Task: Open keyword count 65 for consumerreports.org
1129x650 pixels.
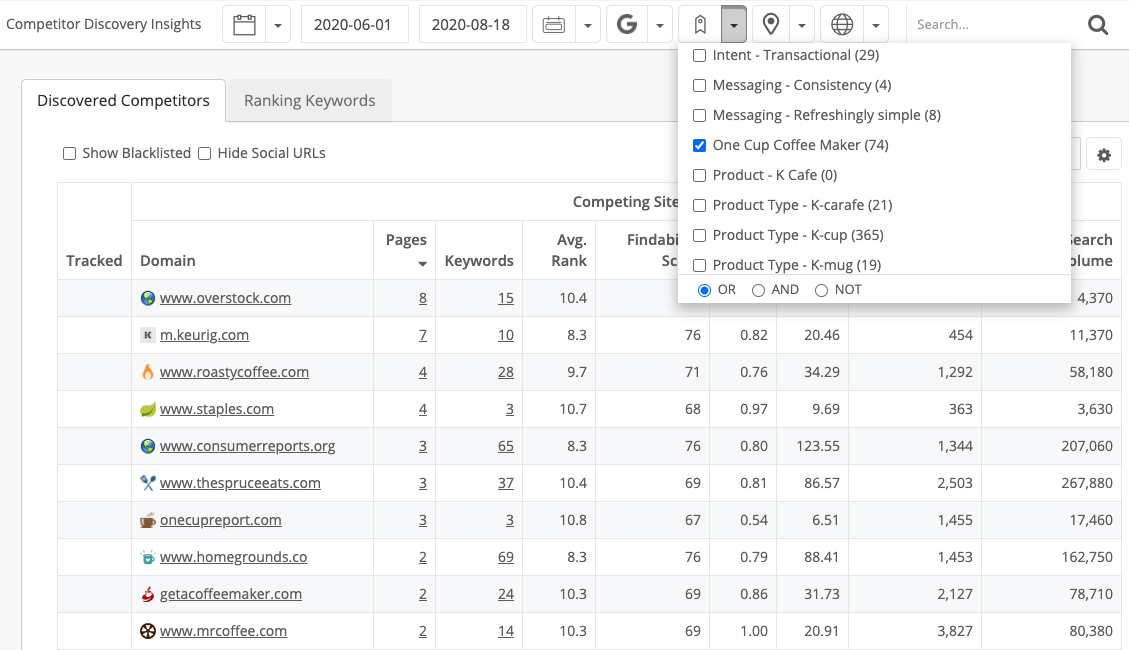Action: pos(505,446)
